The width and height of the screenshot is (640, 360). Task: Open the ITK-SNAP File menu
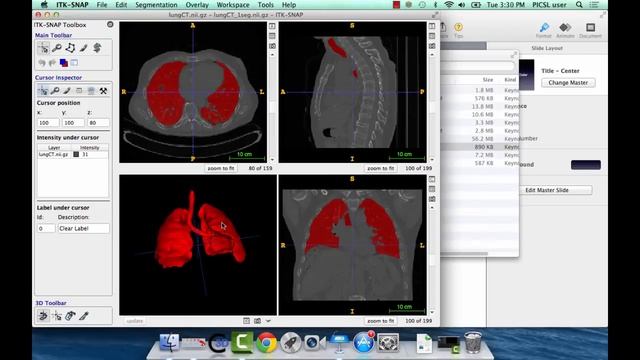click(102, 5)
